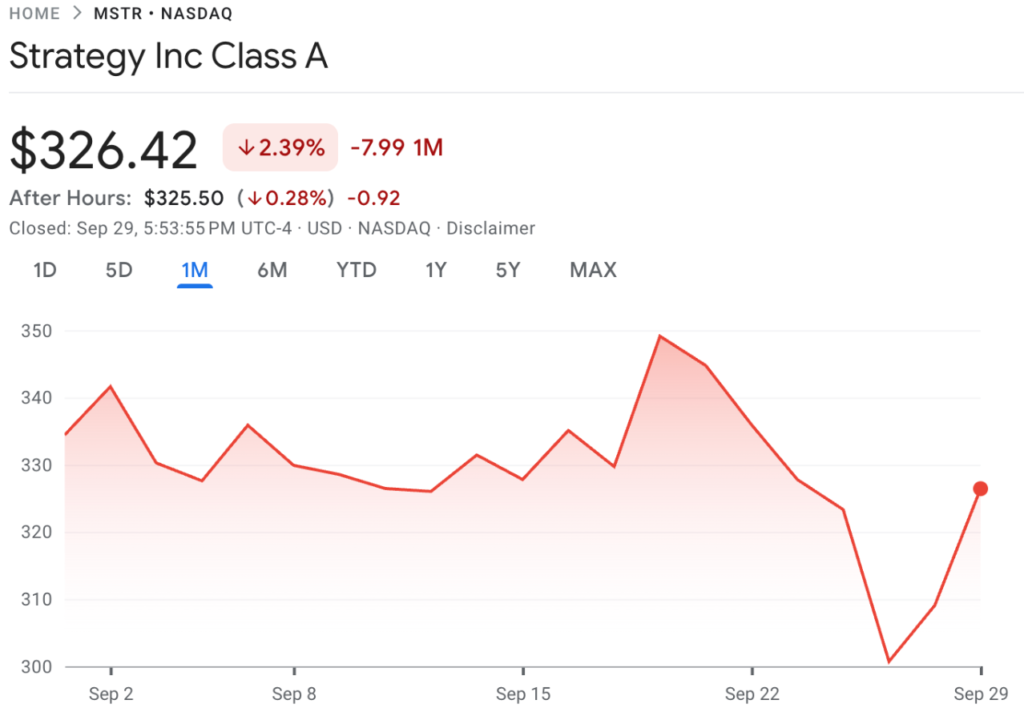Click the down arrow in percent badge
Image resolution: width=1024 pixels, height=716 pixels.
[x=246, y=148]
